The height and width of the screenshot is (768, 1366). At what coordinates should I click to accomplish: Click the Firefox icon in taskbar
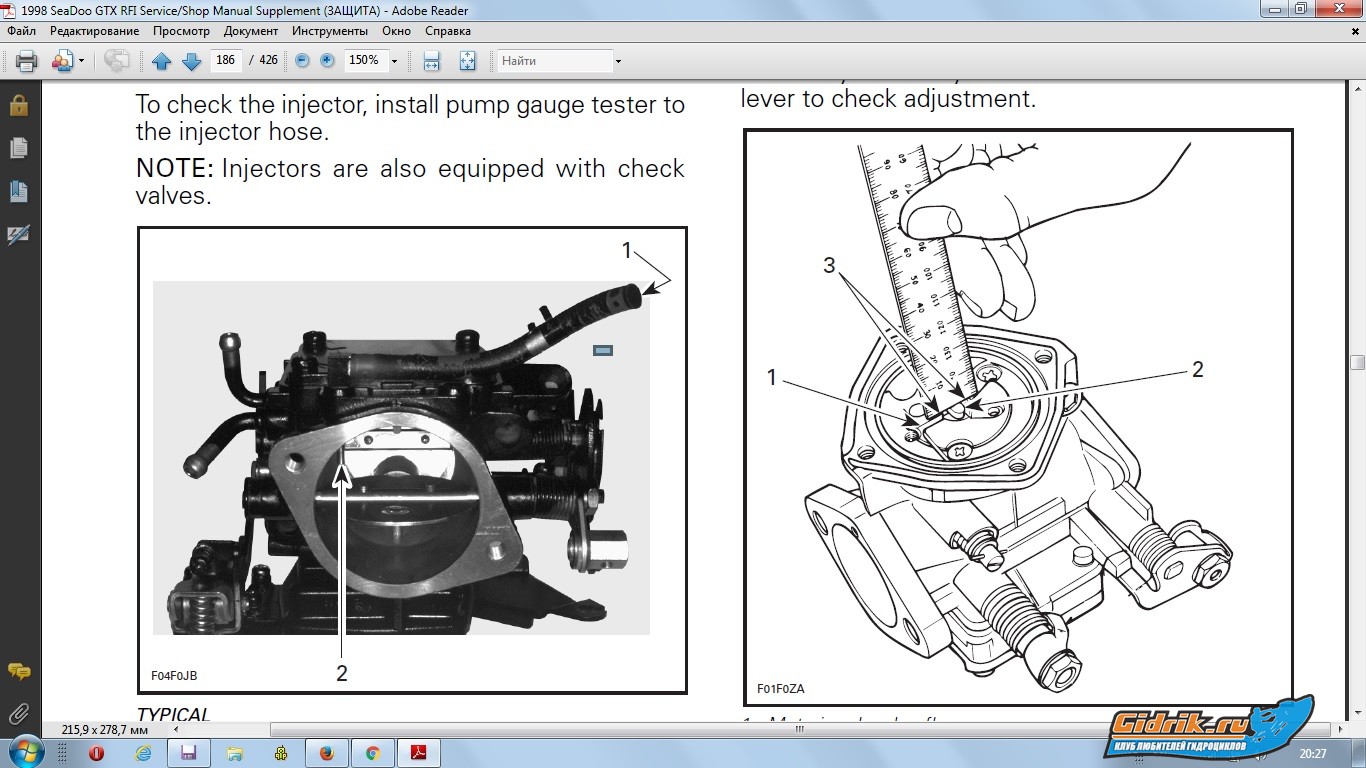pos(326,753)
